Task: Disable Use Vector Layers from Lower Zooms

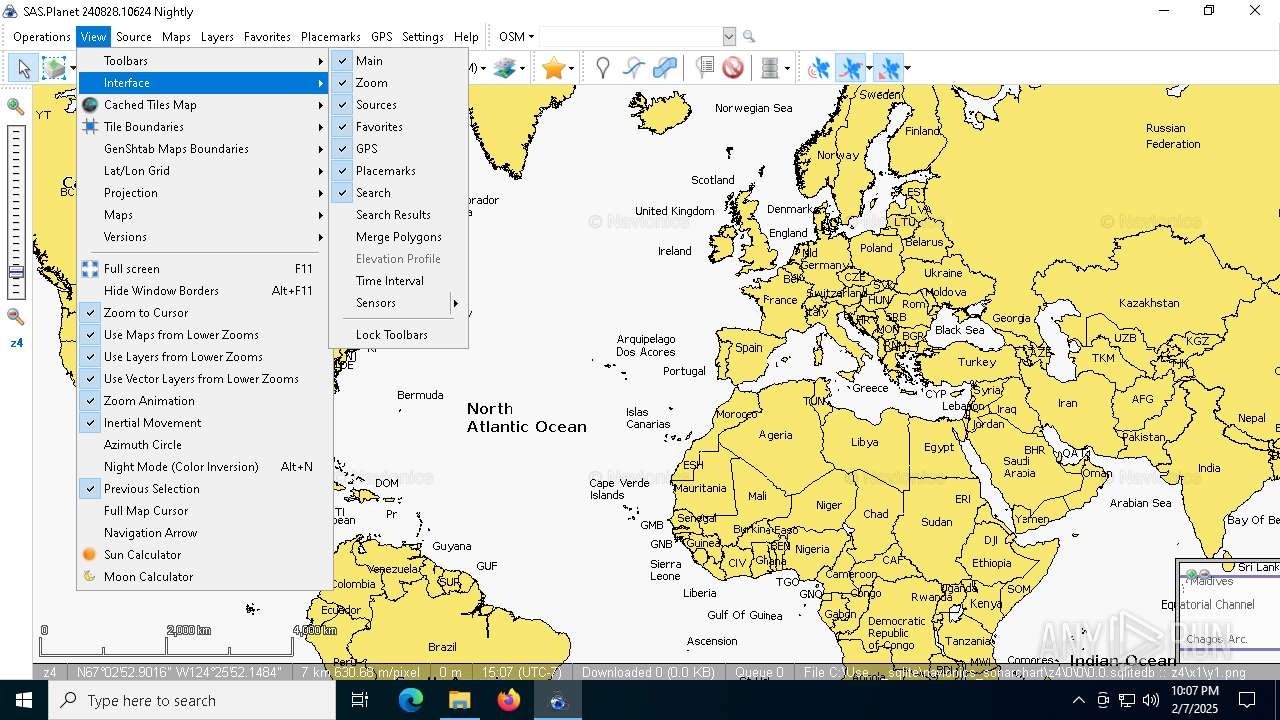Action: pyautogui.click(x=204, y=379)
